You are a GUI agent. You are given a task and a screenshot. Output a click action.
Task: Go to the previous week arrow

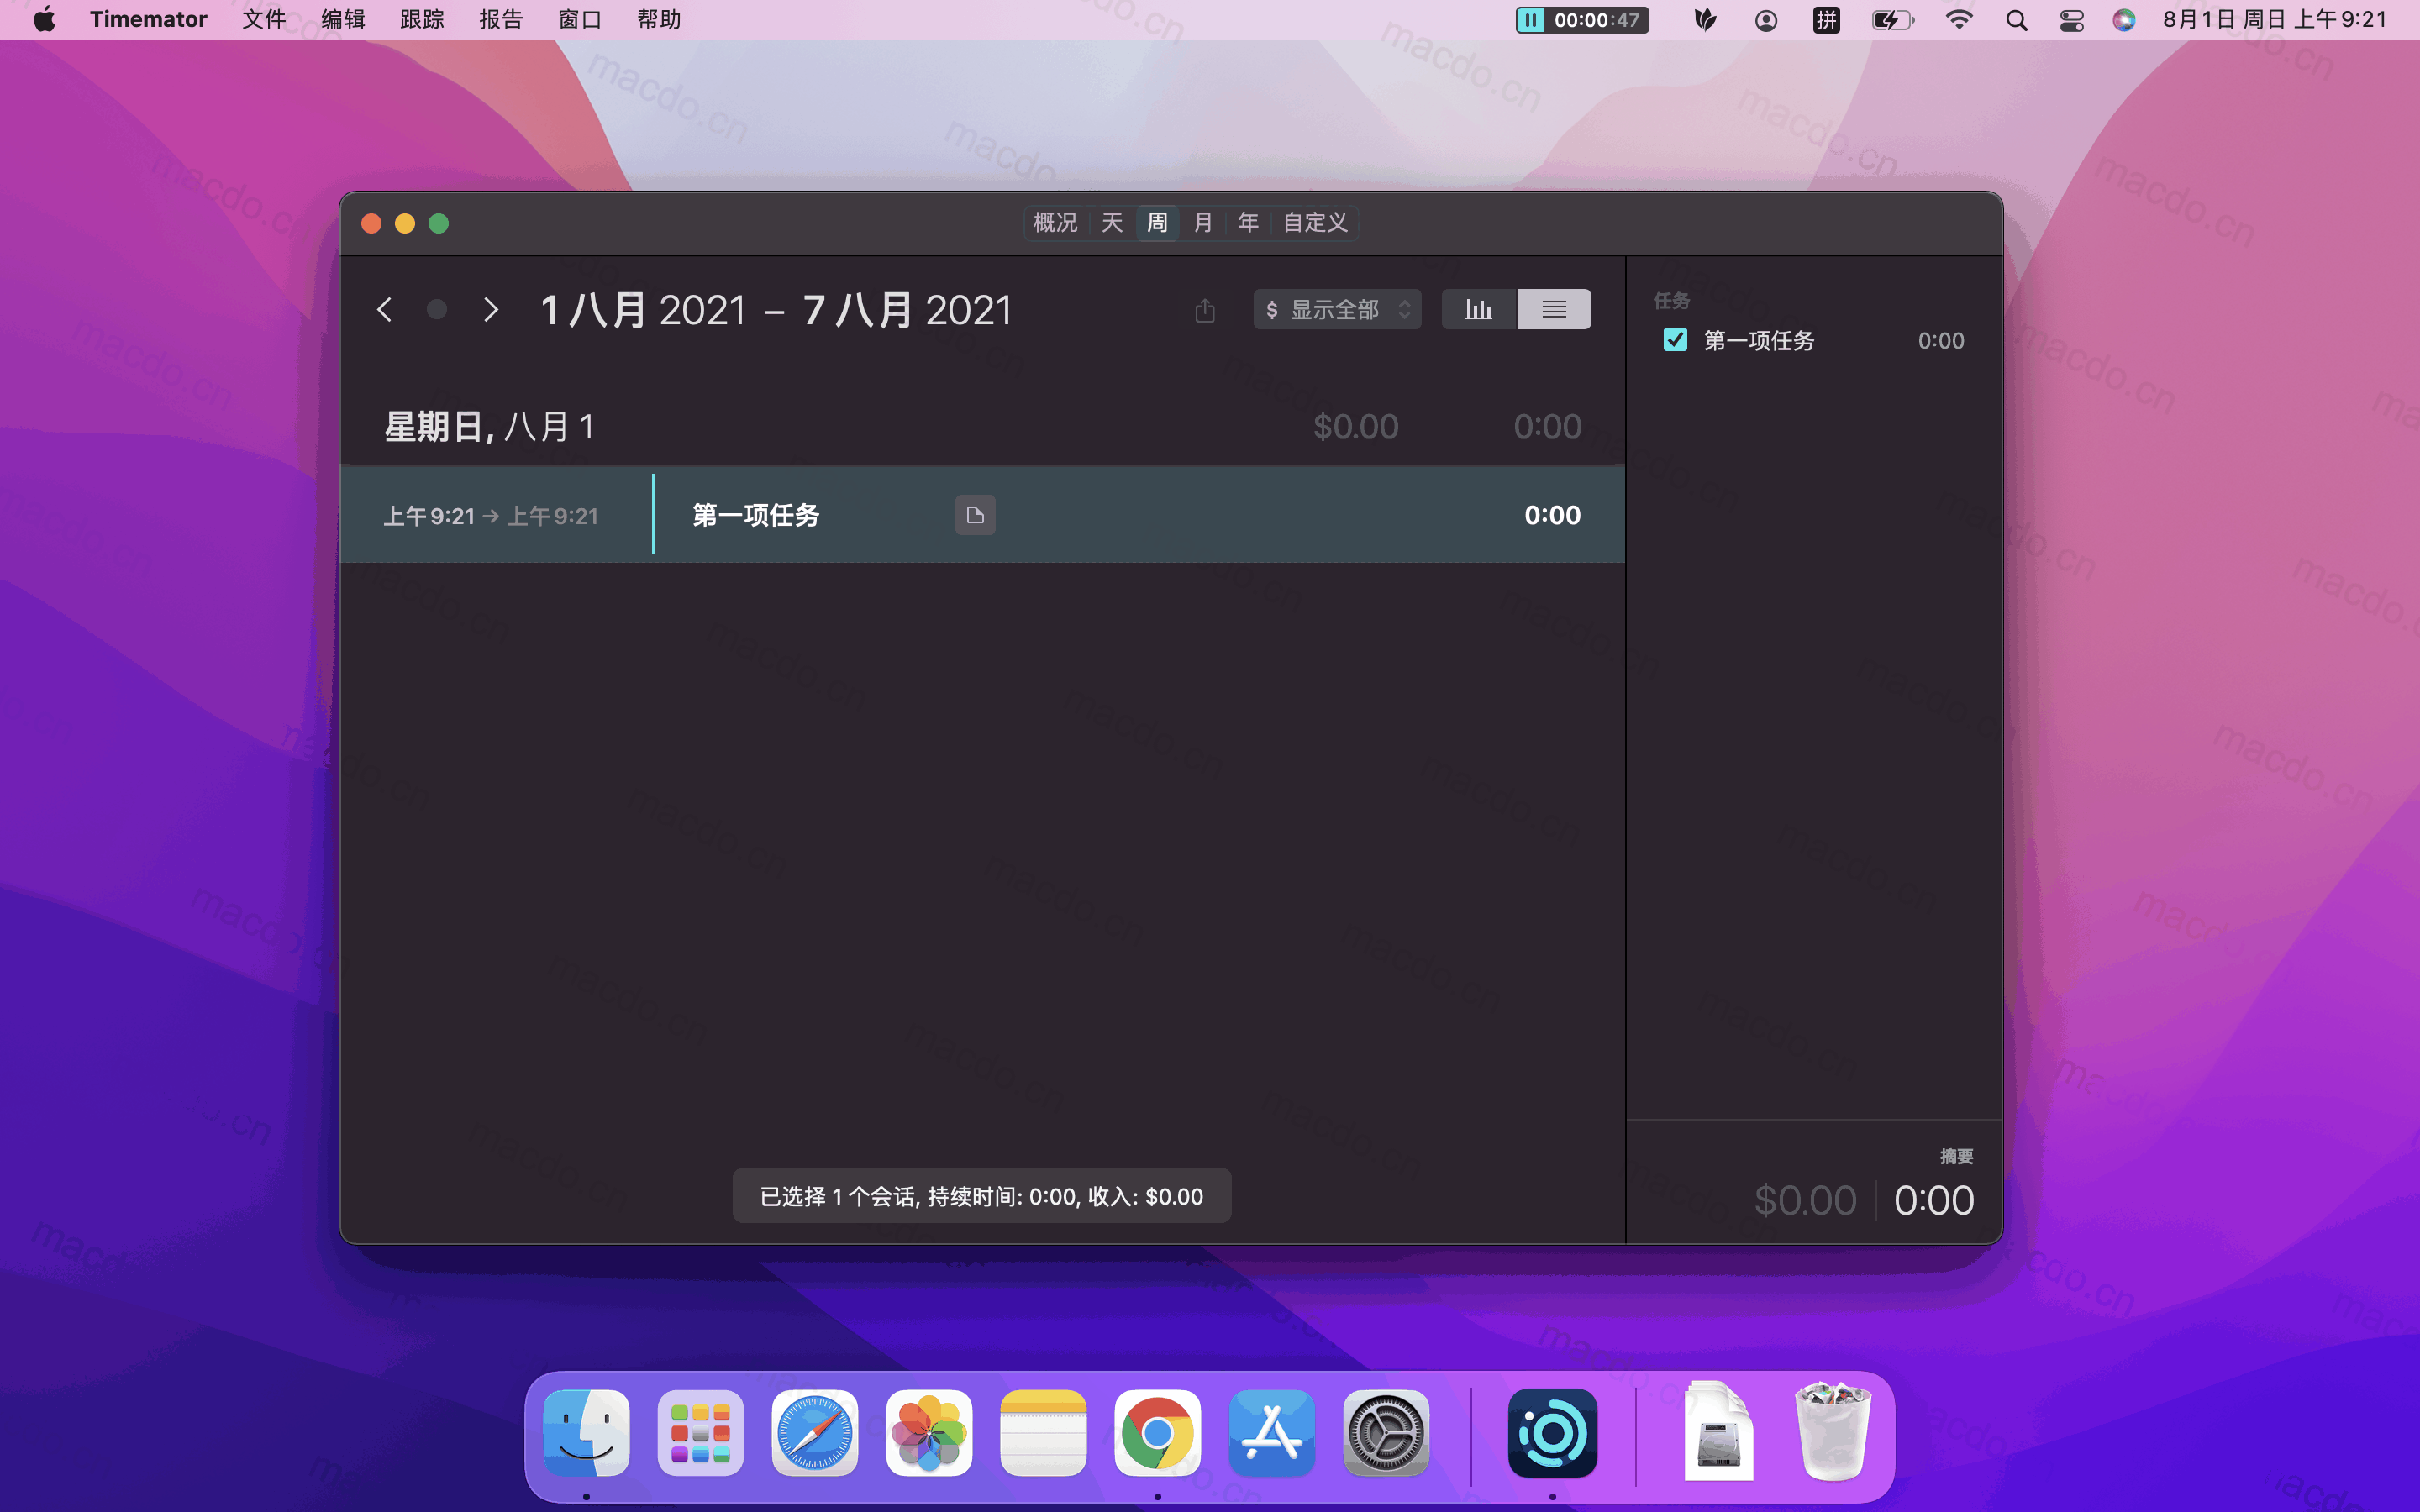tap(385, 309)
